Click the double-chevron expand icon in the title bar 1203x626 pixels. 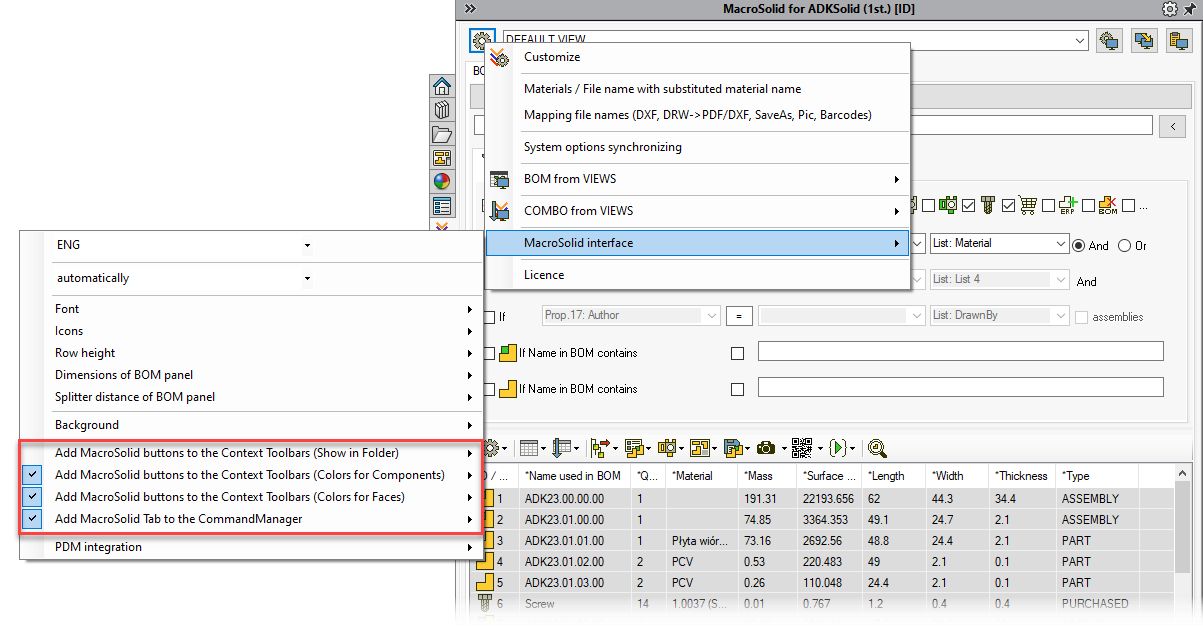[x=470, y=9]
